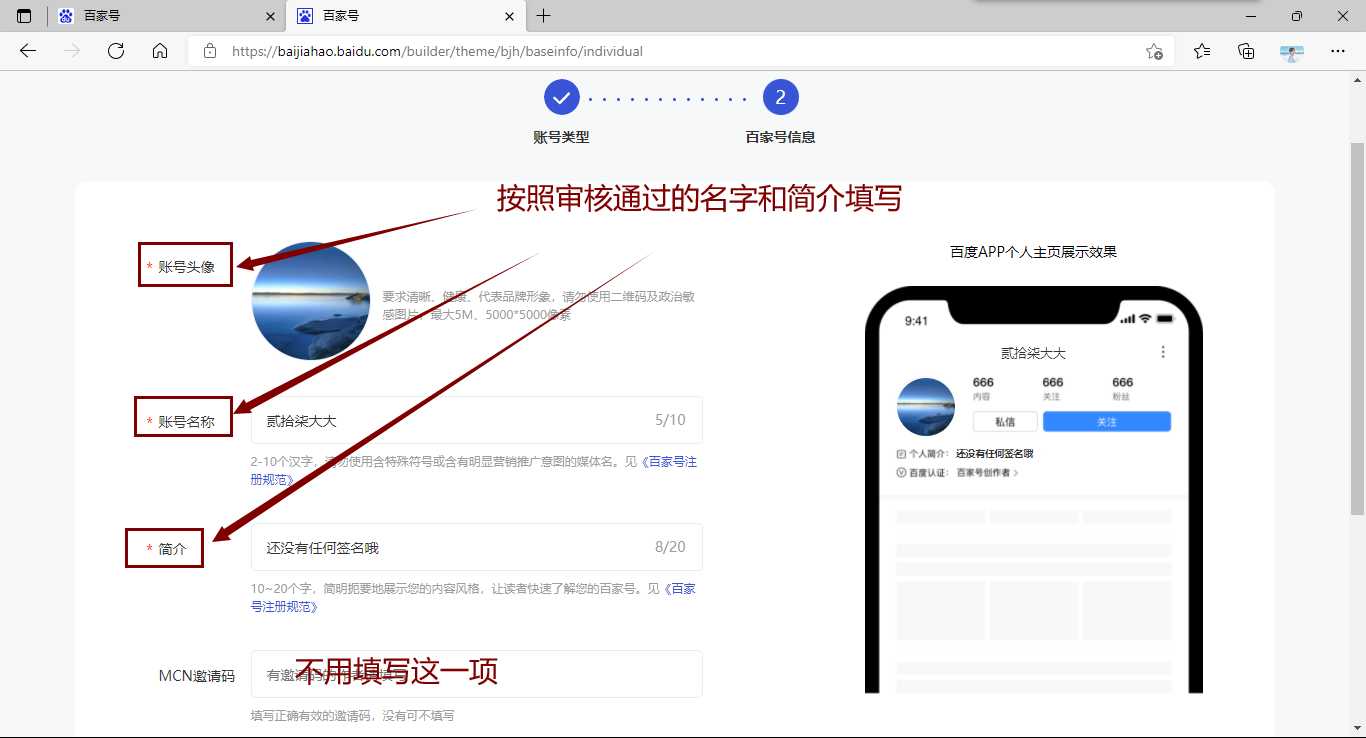Image resolution: width=1366 pixels, height=738 pixels.
Task: Click the account avatar image to change
Action: [311, 301]
